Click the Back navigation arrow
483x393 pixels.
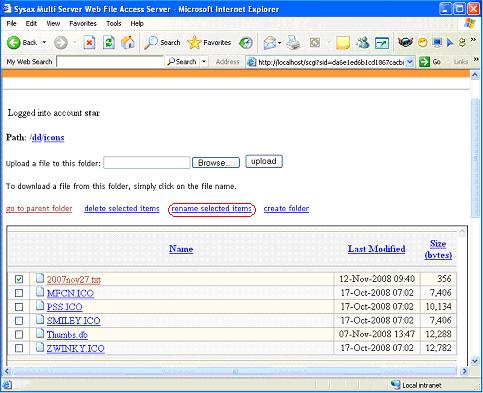pos(14,43)
